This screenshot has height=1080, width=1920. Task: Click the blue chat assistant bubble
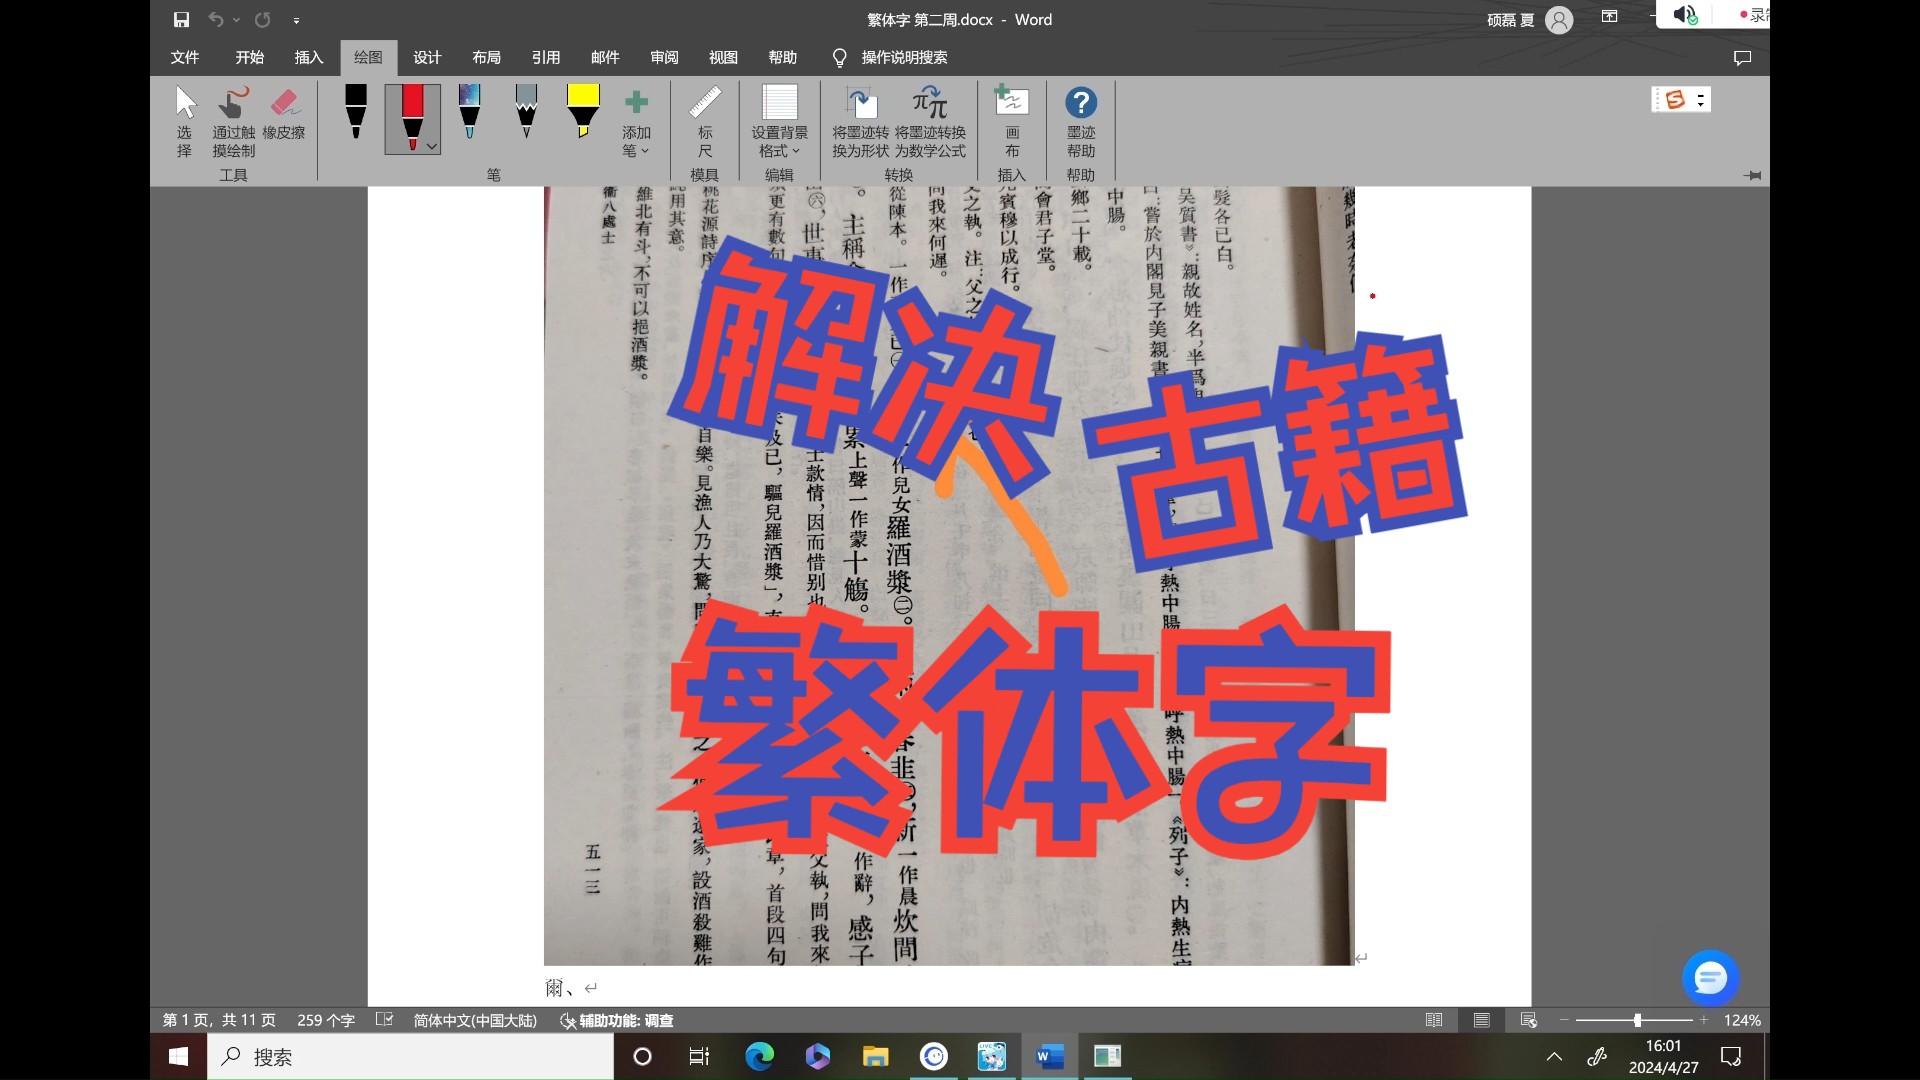coord(1710,977)
